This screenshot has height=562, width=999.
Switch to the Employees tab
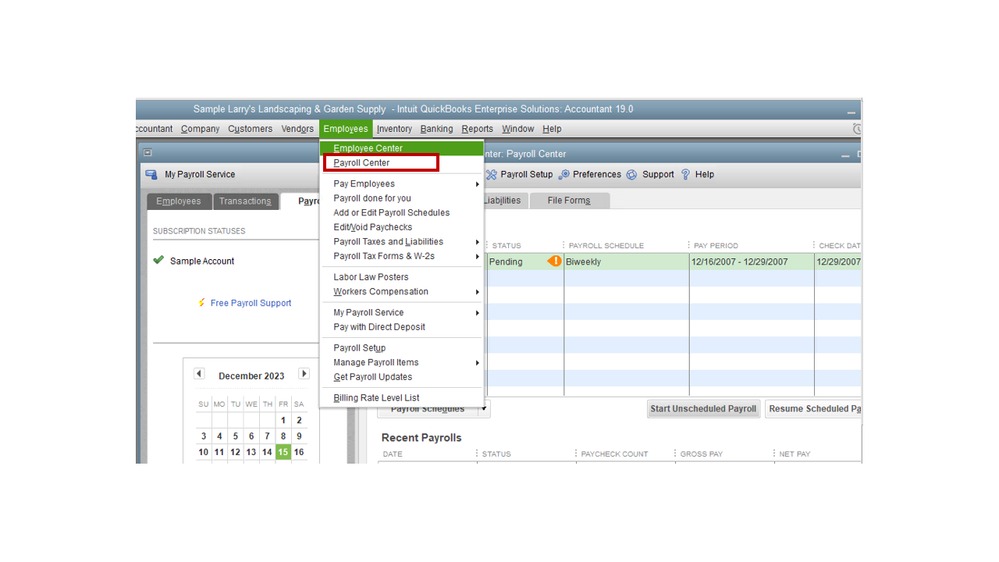coord(179,201)
